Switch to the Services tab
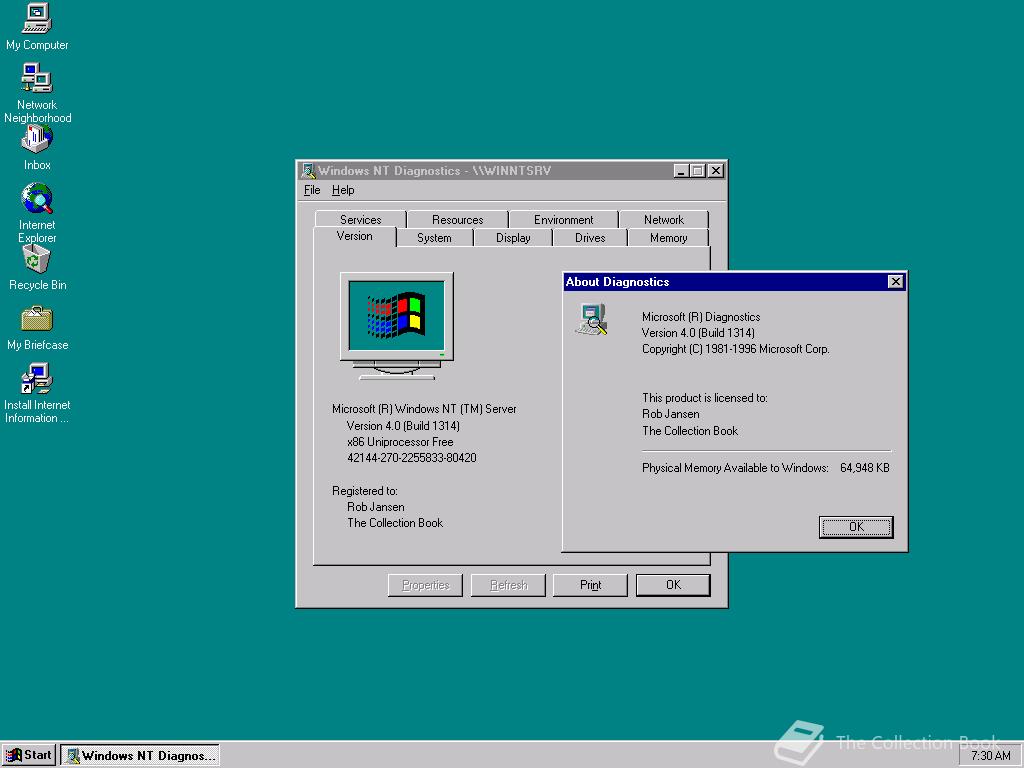 point(360,219)
